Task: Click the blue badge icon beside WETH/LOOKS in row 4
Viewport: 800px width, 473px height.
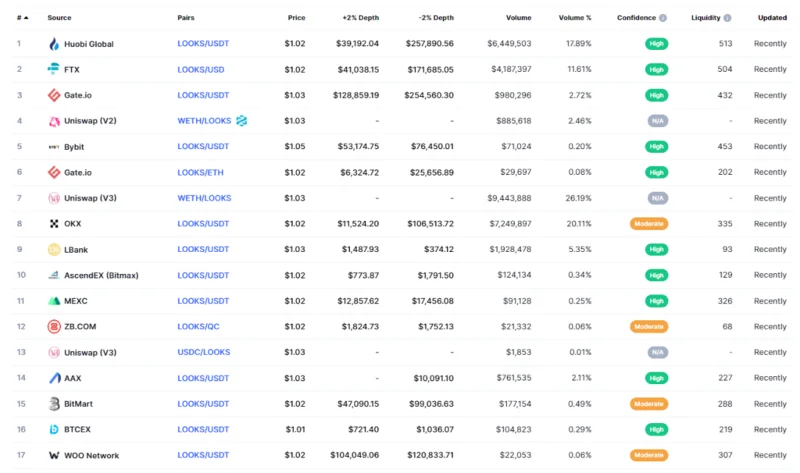Action: (241, 121)
